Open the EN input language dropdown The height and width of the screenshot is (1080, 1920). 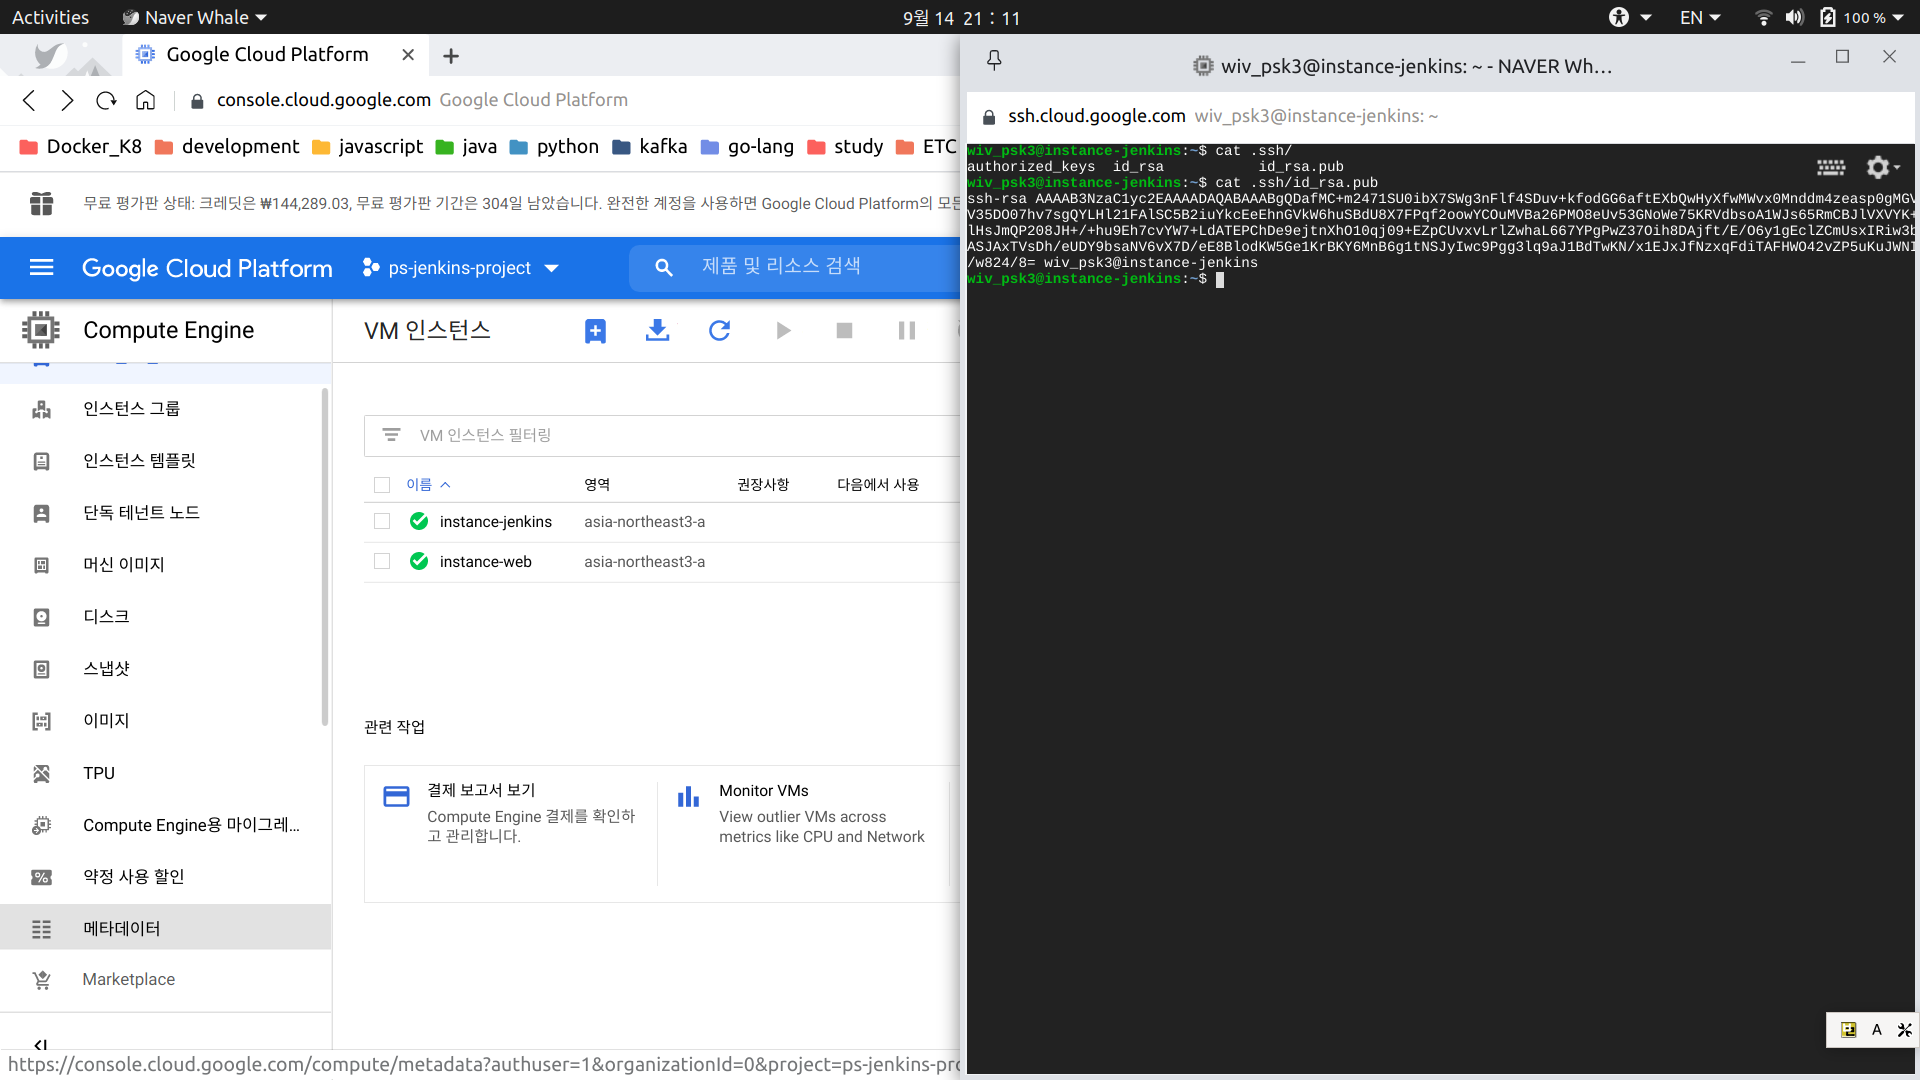[1699, 18]
